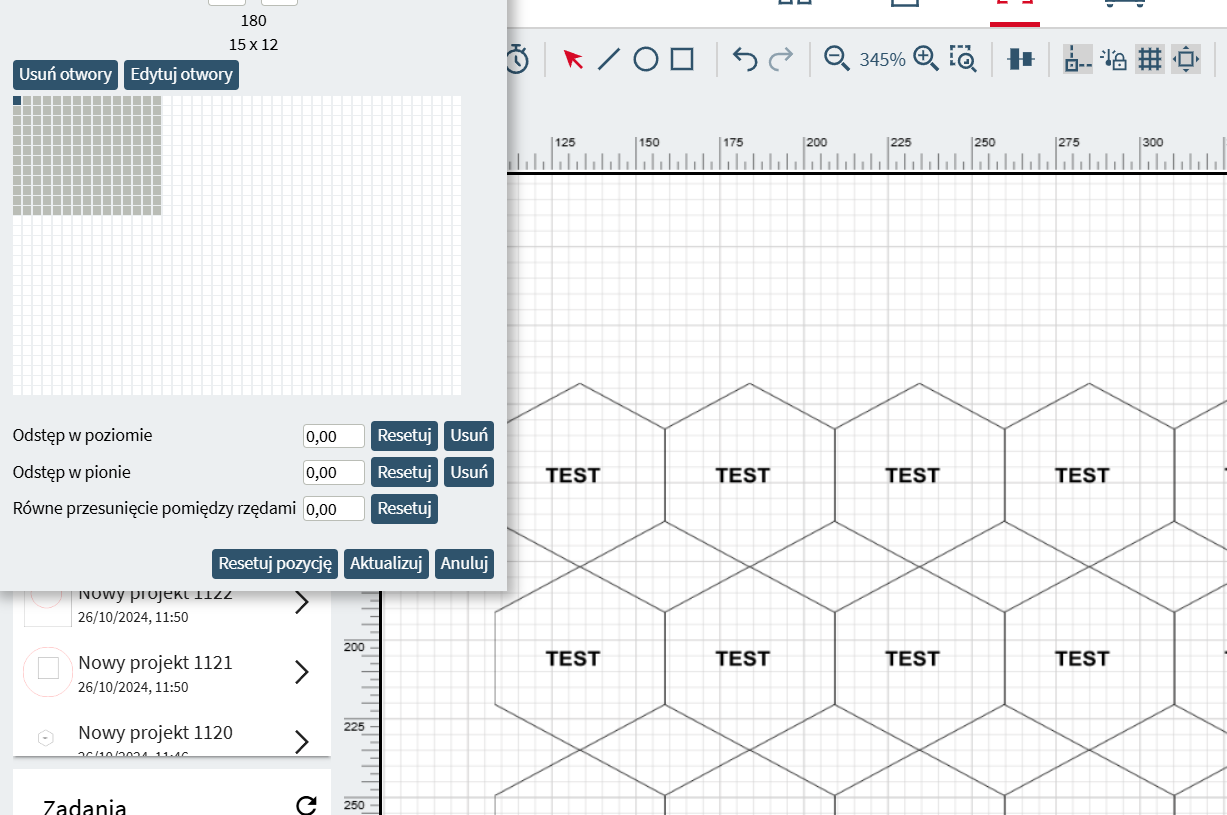Expand Nowy projekt 1122 chevron

click(302, 602)
